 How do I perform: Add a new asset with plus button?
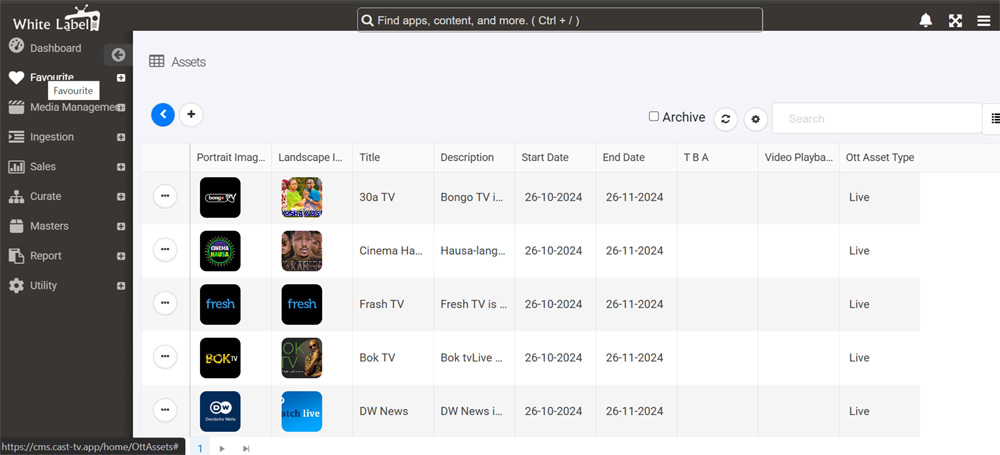tap(191, 115)
